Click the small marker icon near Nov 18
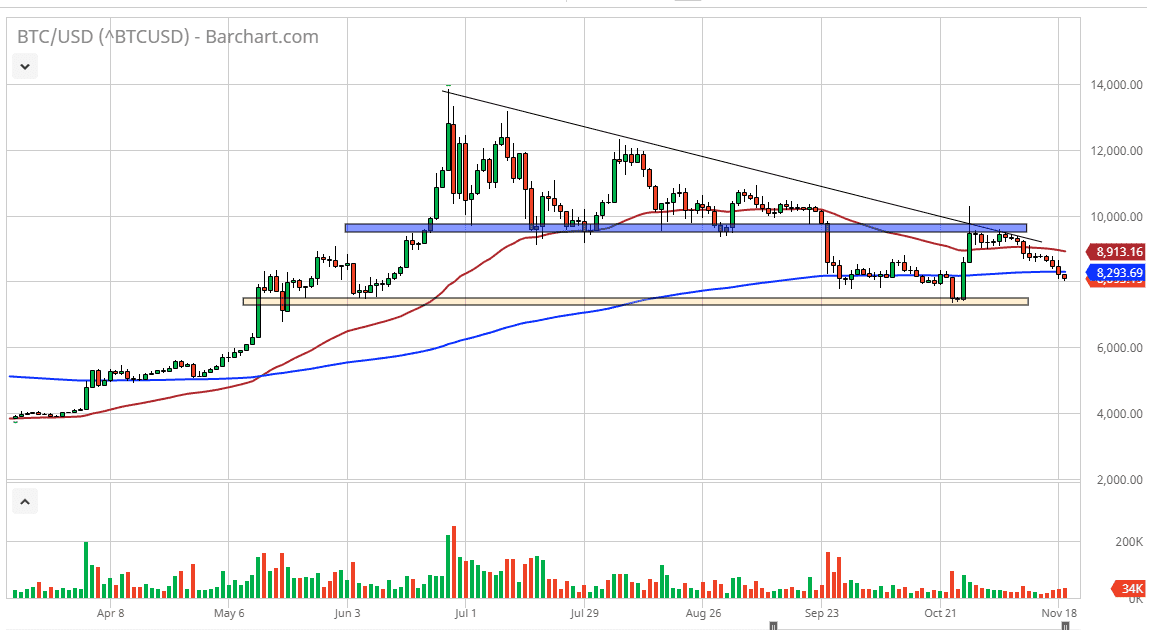Image resolution: width=1152 pixels, height=630 pixels. (x=1065, y=624)
